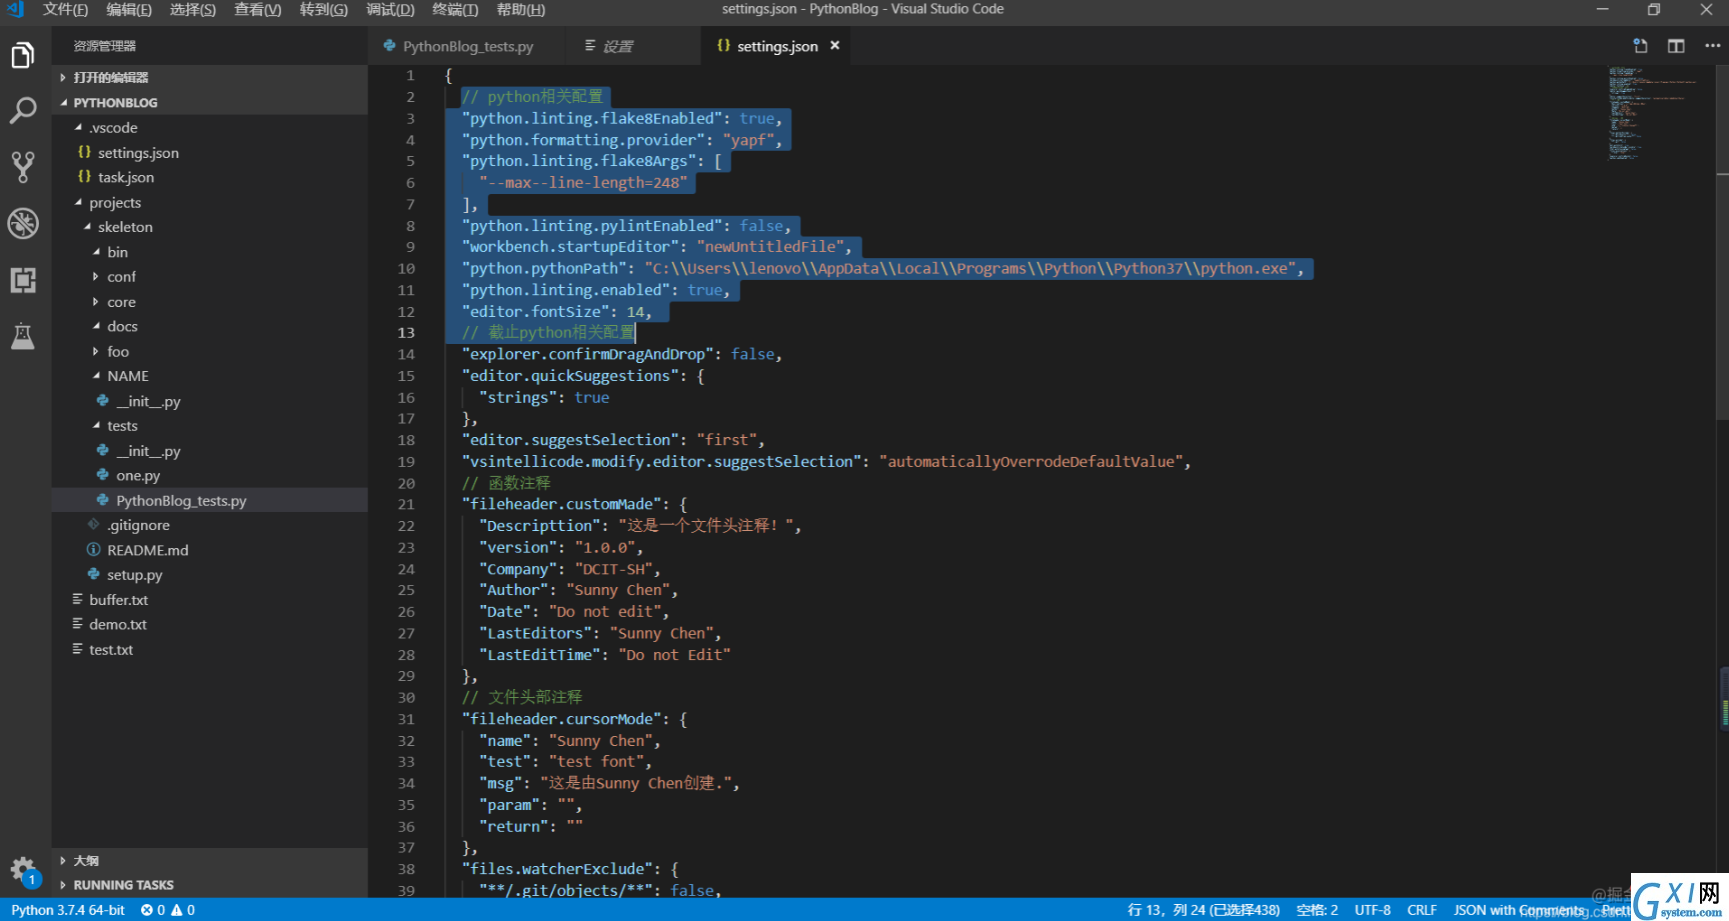1729x921 pixels.
Task: Click the editor minimap preview
Action: coord(1655,115)
